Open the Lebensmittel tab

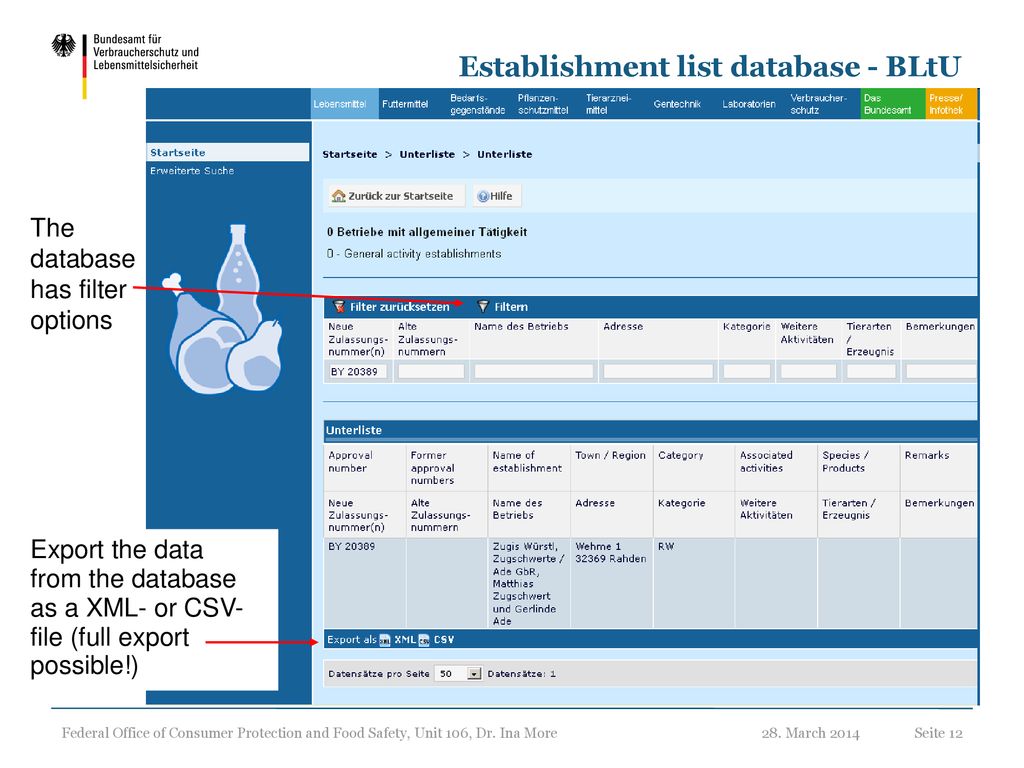point(344,104)
